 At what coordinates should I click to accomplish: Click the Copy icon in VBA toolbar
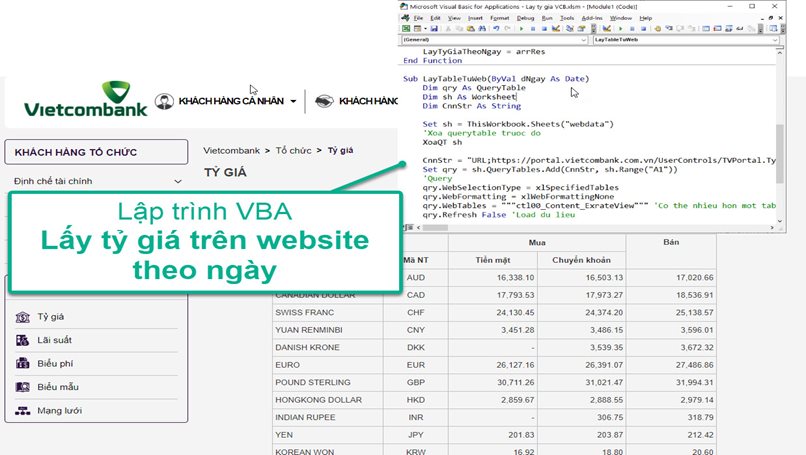click(459, 28)
